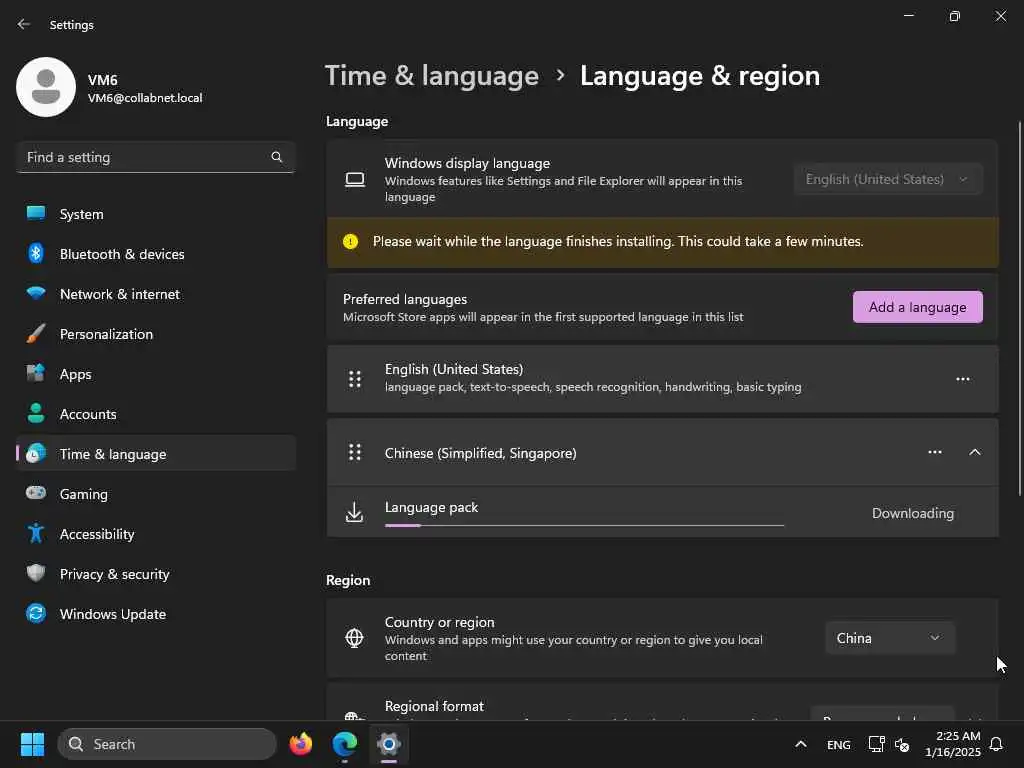Click the Downloading status text
Screen dimensions: 1024x768
[912, 513]
